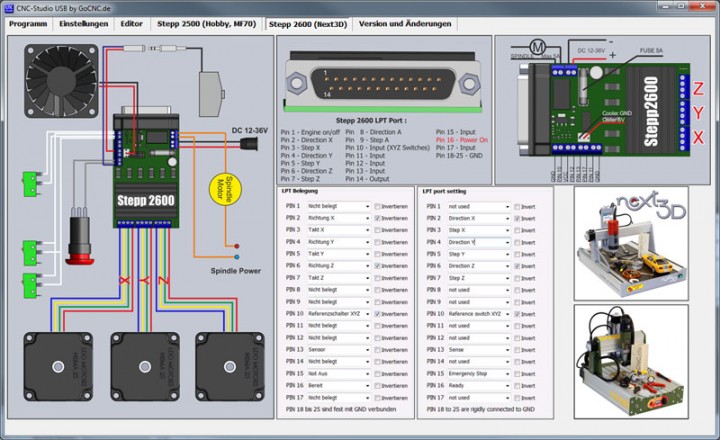Toggle Invertieren for German PIN 1
720x440 pixels.
click(377, 207)
